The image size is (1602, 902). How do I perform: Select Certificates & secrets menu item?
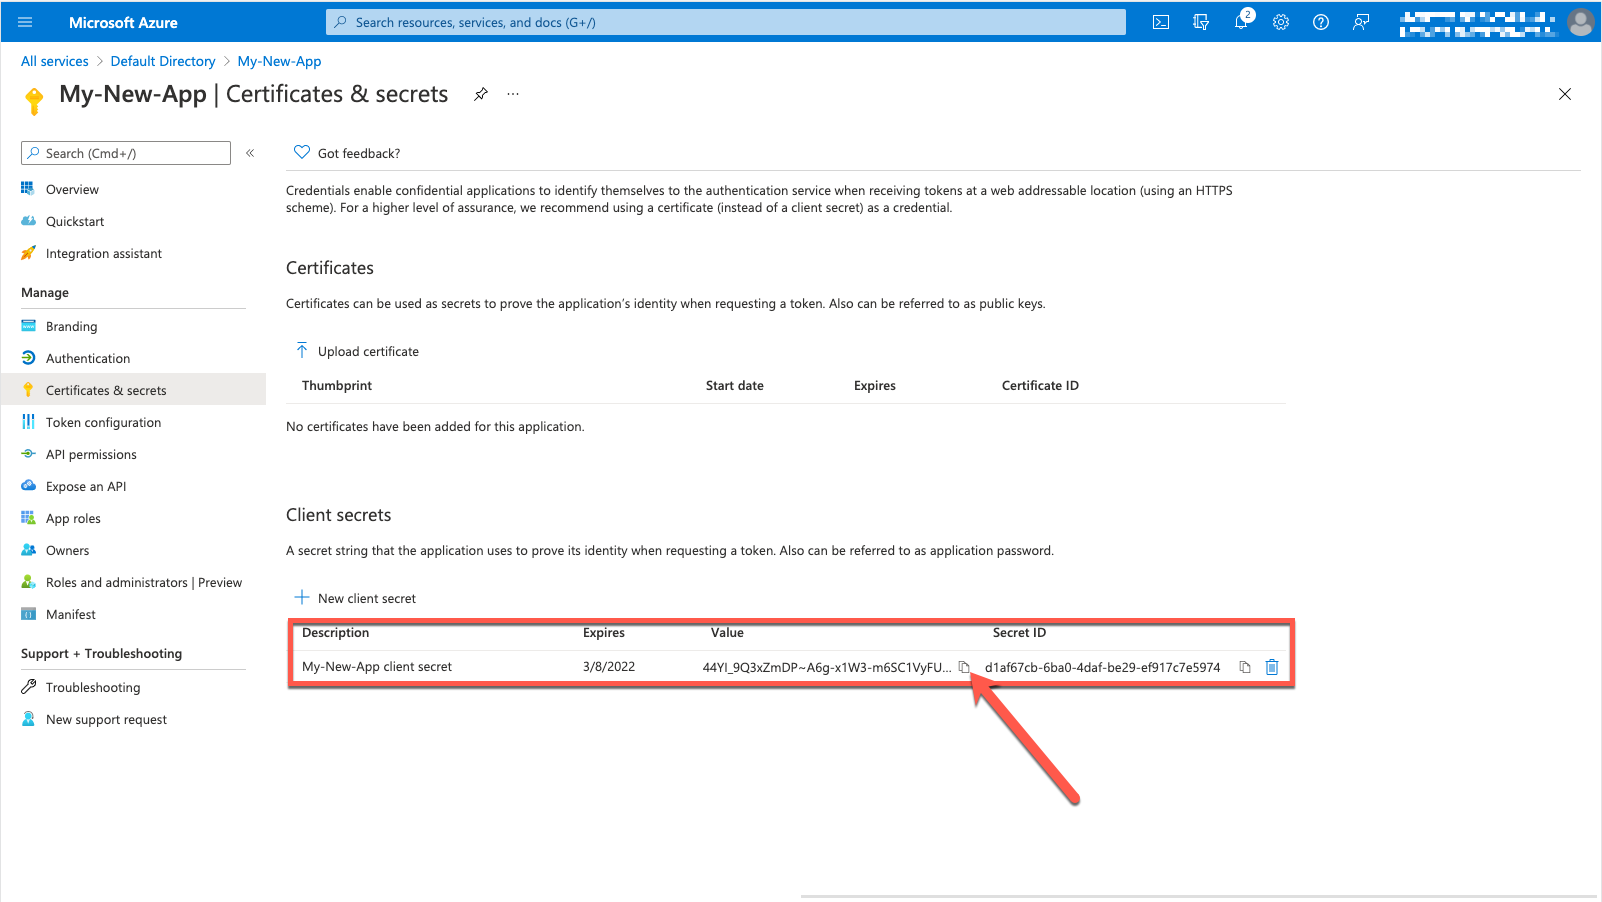point(133,390)
